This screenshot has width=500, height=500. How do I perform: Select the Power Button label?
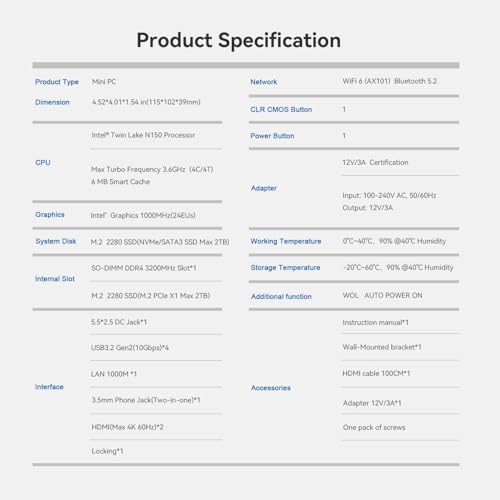272,136
